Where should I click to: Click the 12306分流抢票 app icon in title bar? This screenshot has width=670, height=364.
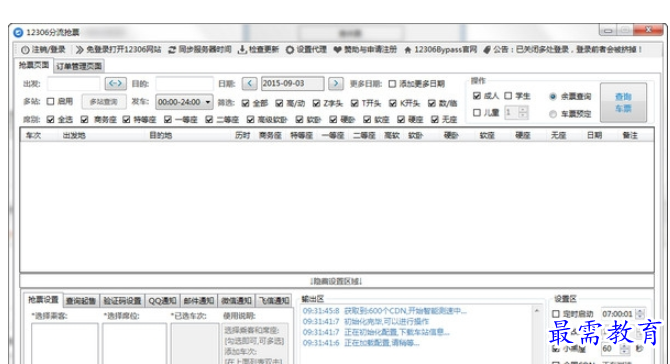tap(18, 32)
